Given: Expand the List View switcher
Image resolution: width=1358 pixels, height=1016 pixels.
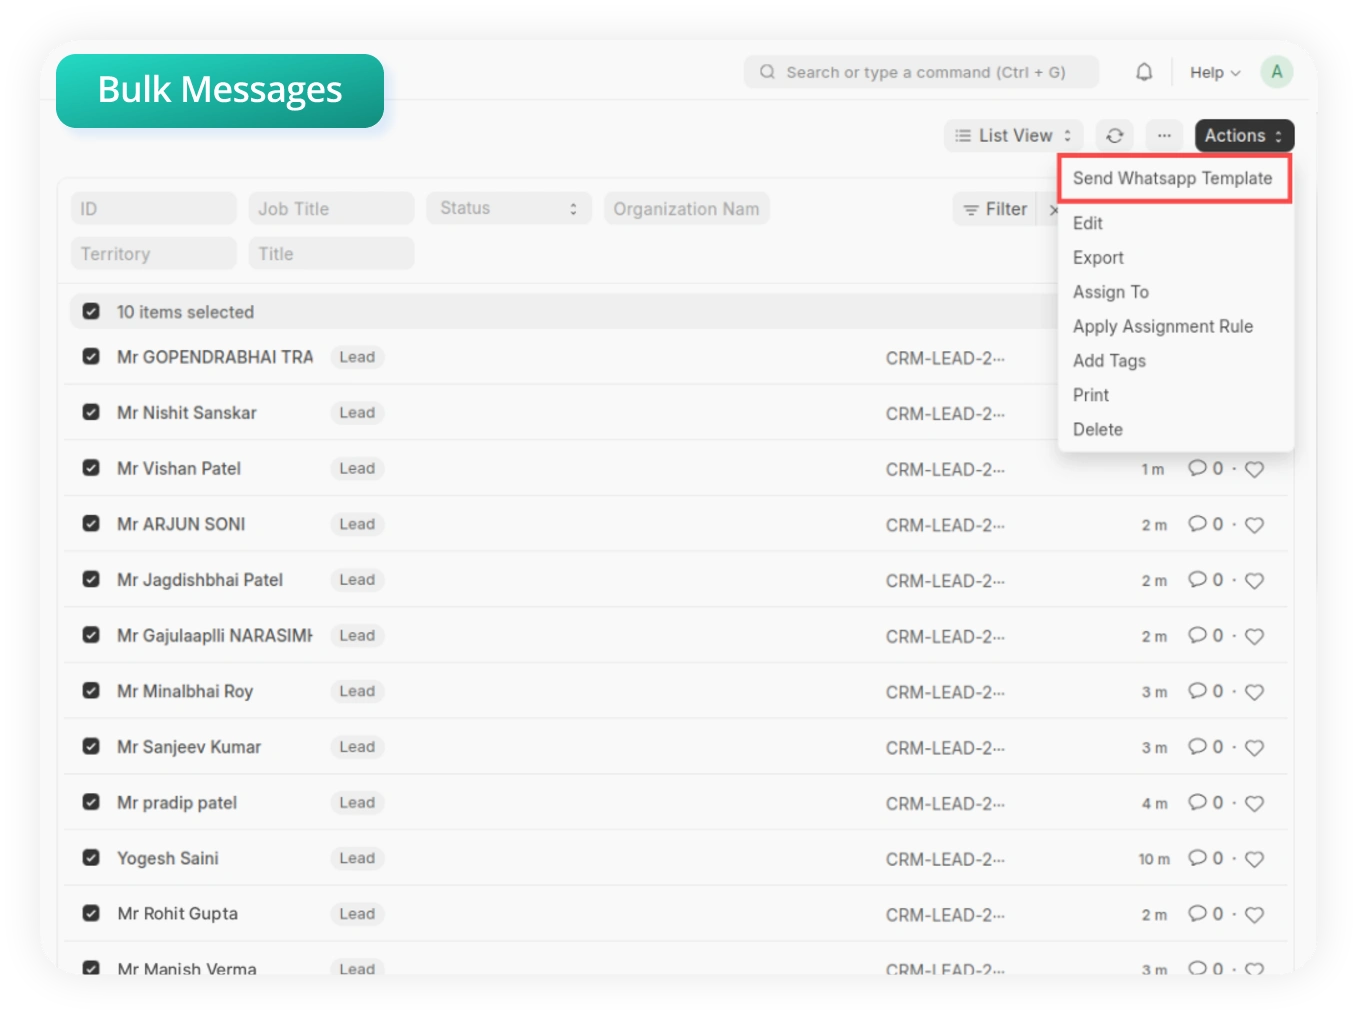Looking at the screenshot, I should (x=1013, y=136).
